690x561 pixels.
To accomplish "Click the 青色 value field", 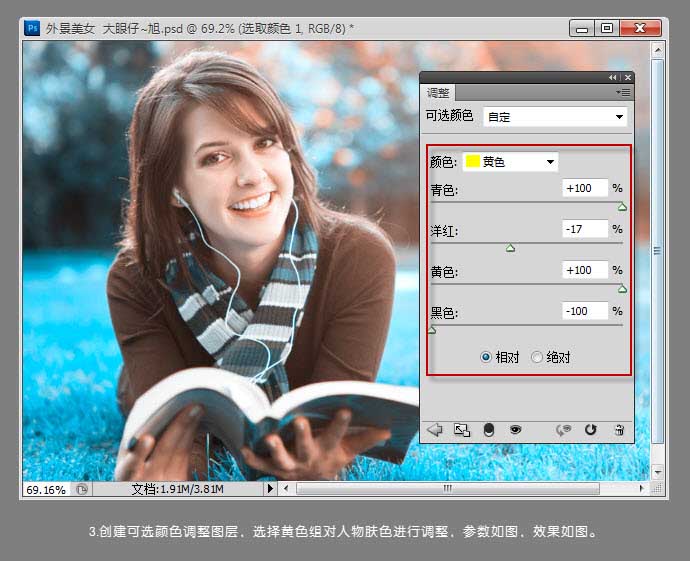I will point(585,188).
